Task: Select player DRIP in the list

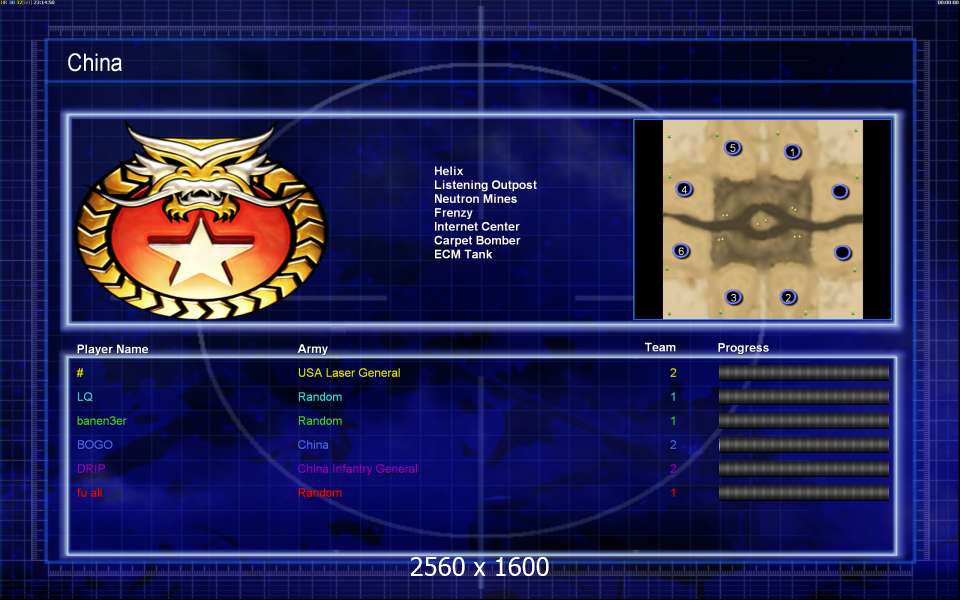Action: 91,468
